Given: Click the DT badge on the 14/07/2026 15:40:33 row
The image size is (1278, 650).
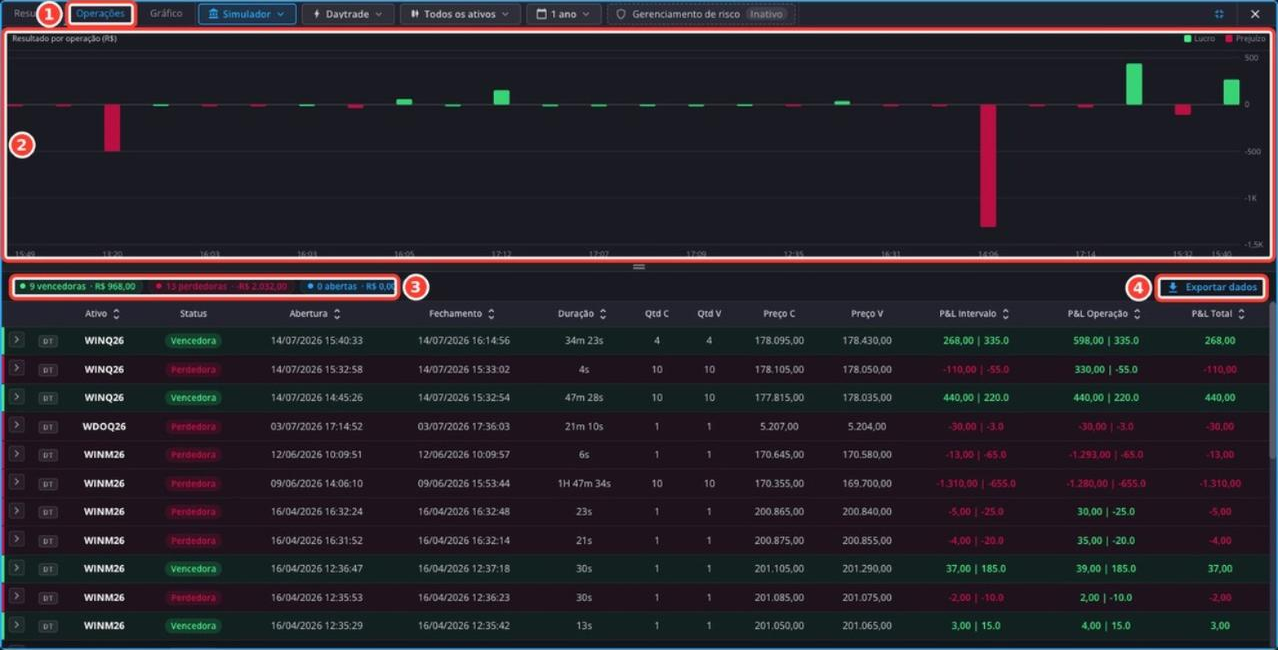Looking at the screenshot, I should pos(47,341).
